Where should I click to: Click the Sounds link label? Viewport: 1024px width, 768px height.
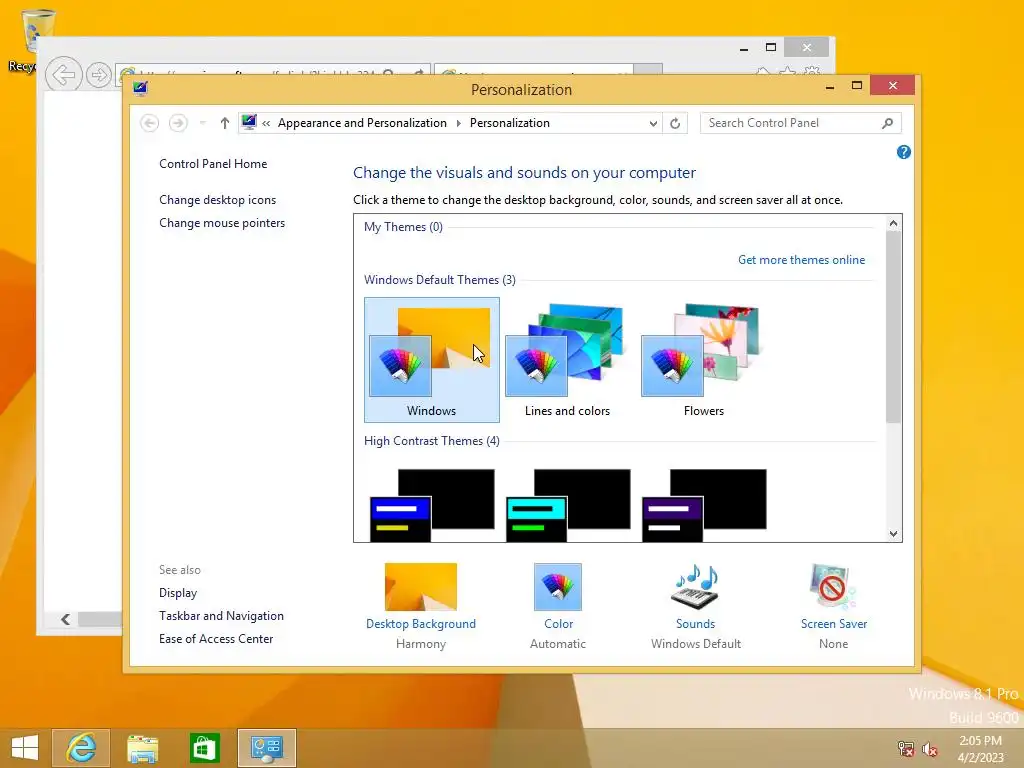tap(696, 624)
